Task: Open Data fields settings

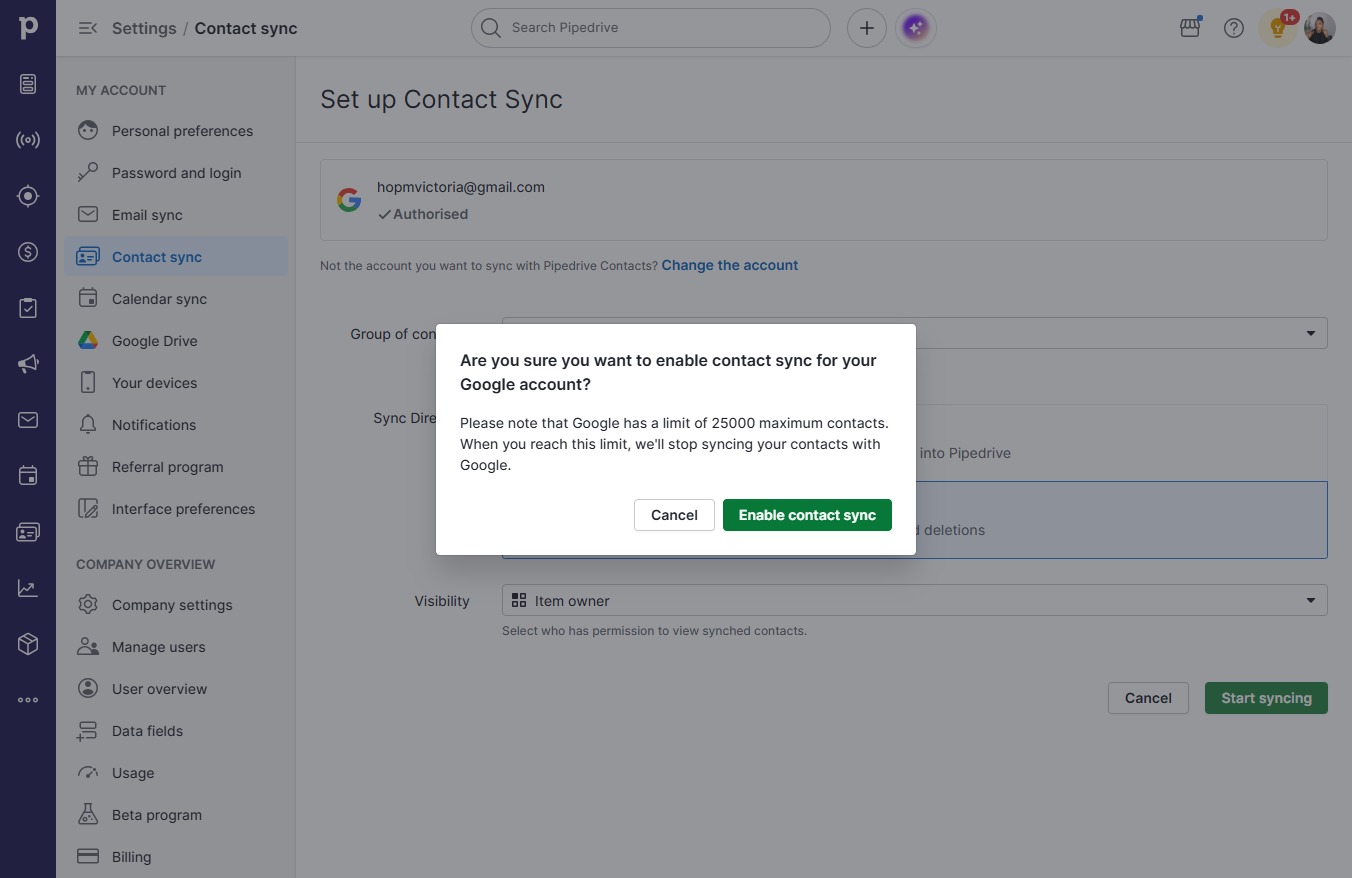Action: click(x=176, y=731)
